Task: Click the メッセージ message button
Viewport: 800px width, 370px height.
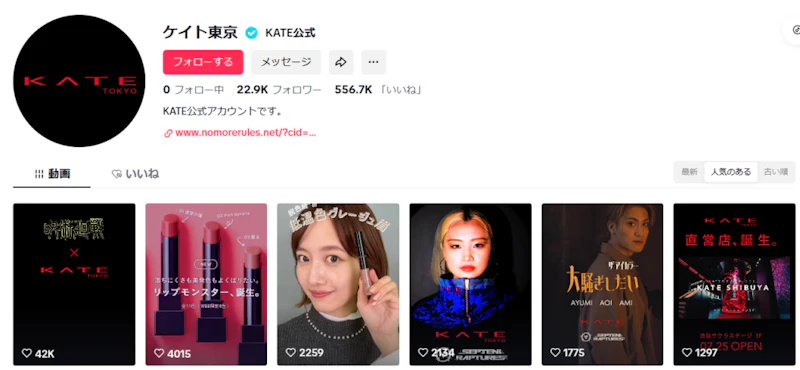Action: (x=286, y=62)
